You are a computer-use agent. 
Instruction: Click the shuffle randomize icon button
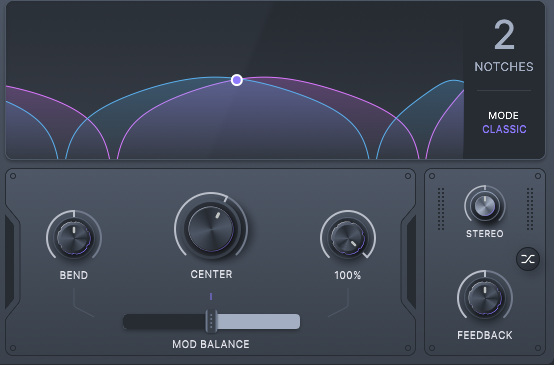528,259
